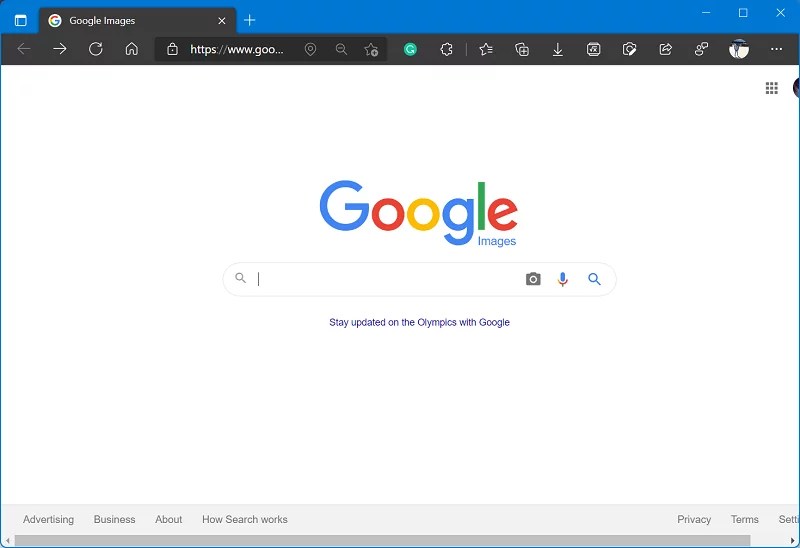800x548 pixels.
Task: Show the Downloads panel
Action: coord(558,49)
